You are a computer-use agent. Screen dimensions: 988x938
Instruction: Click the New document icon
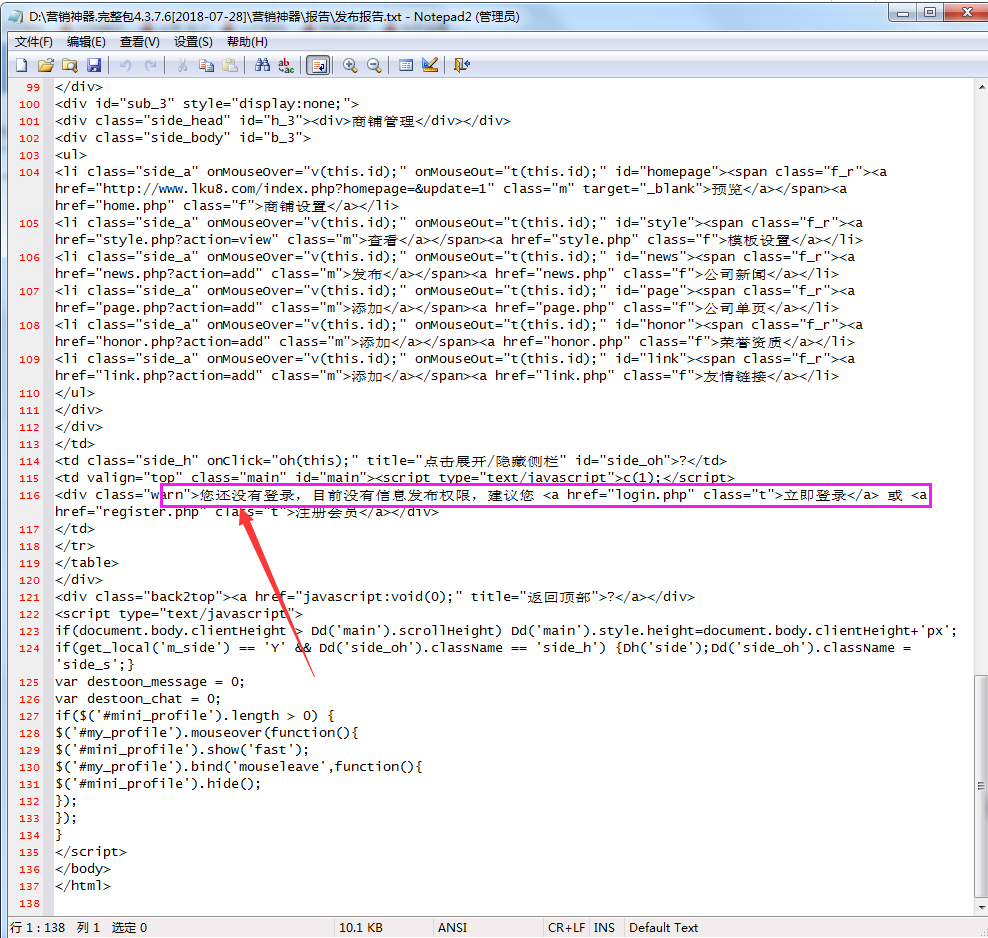pyautogui.click(x=21, y=65)
